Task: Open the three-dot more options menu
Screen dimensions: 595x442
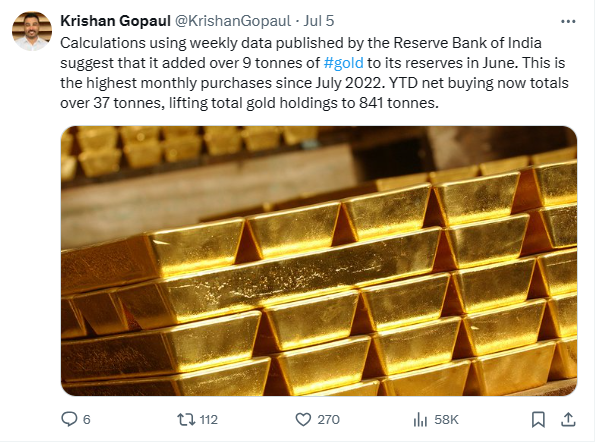Action: pos(568,22)
